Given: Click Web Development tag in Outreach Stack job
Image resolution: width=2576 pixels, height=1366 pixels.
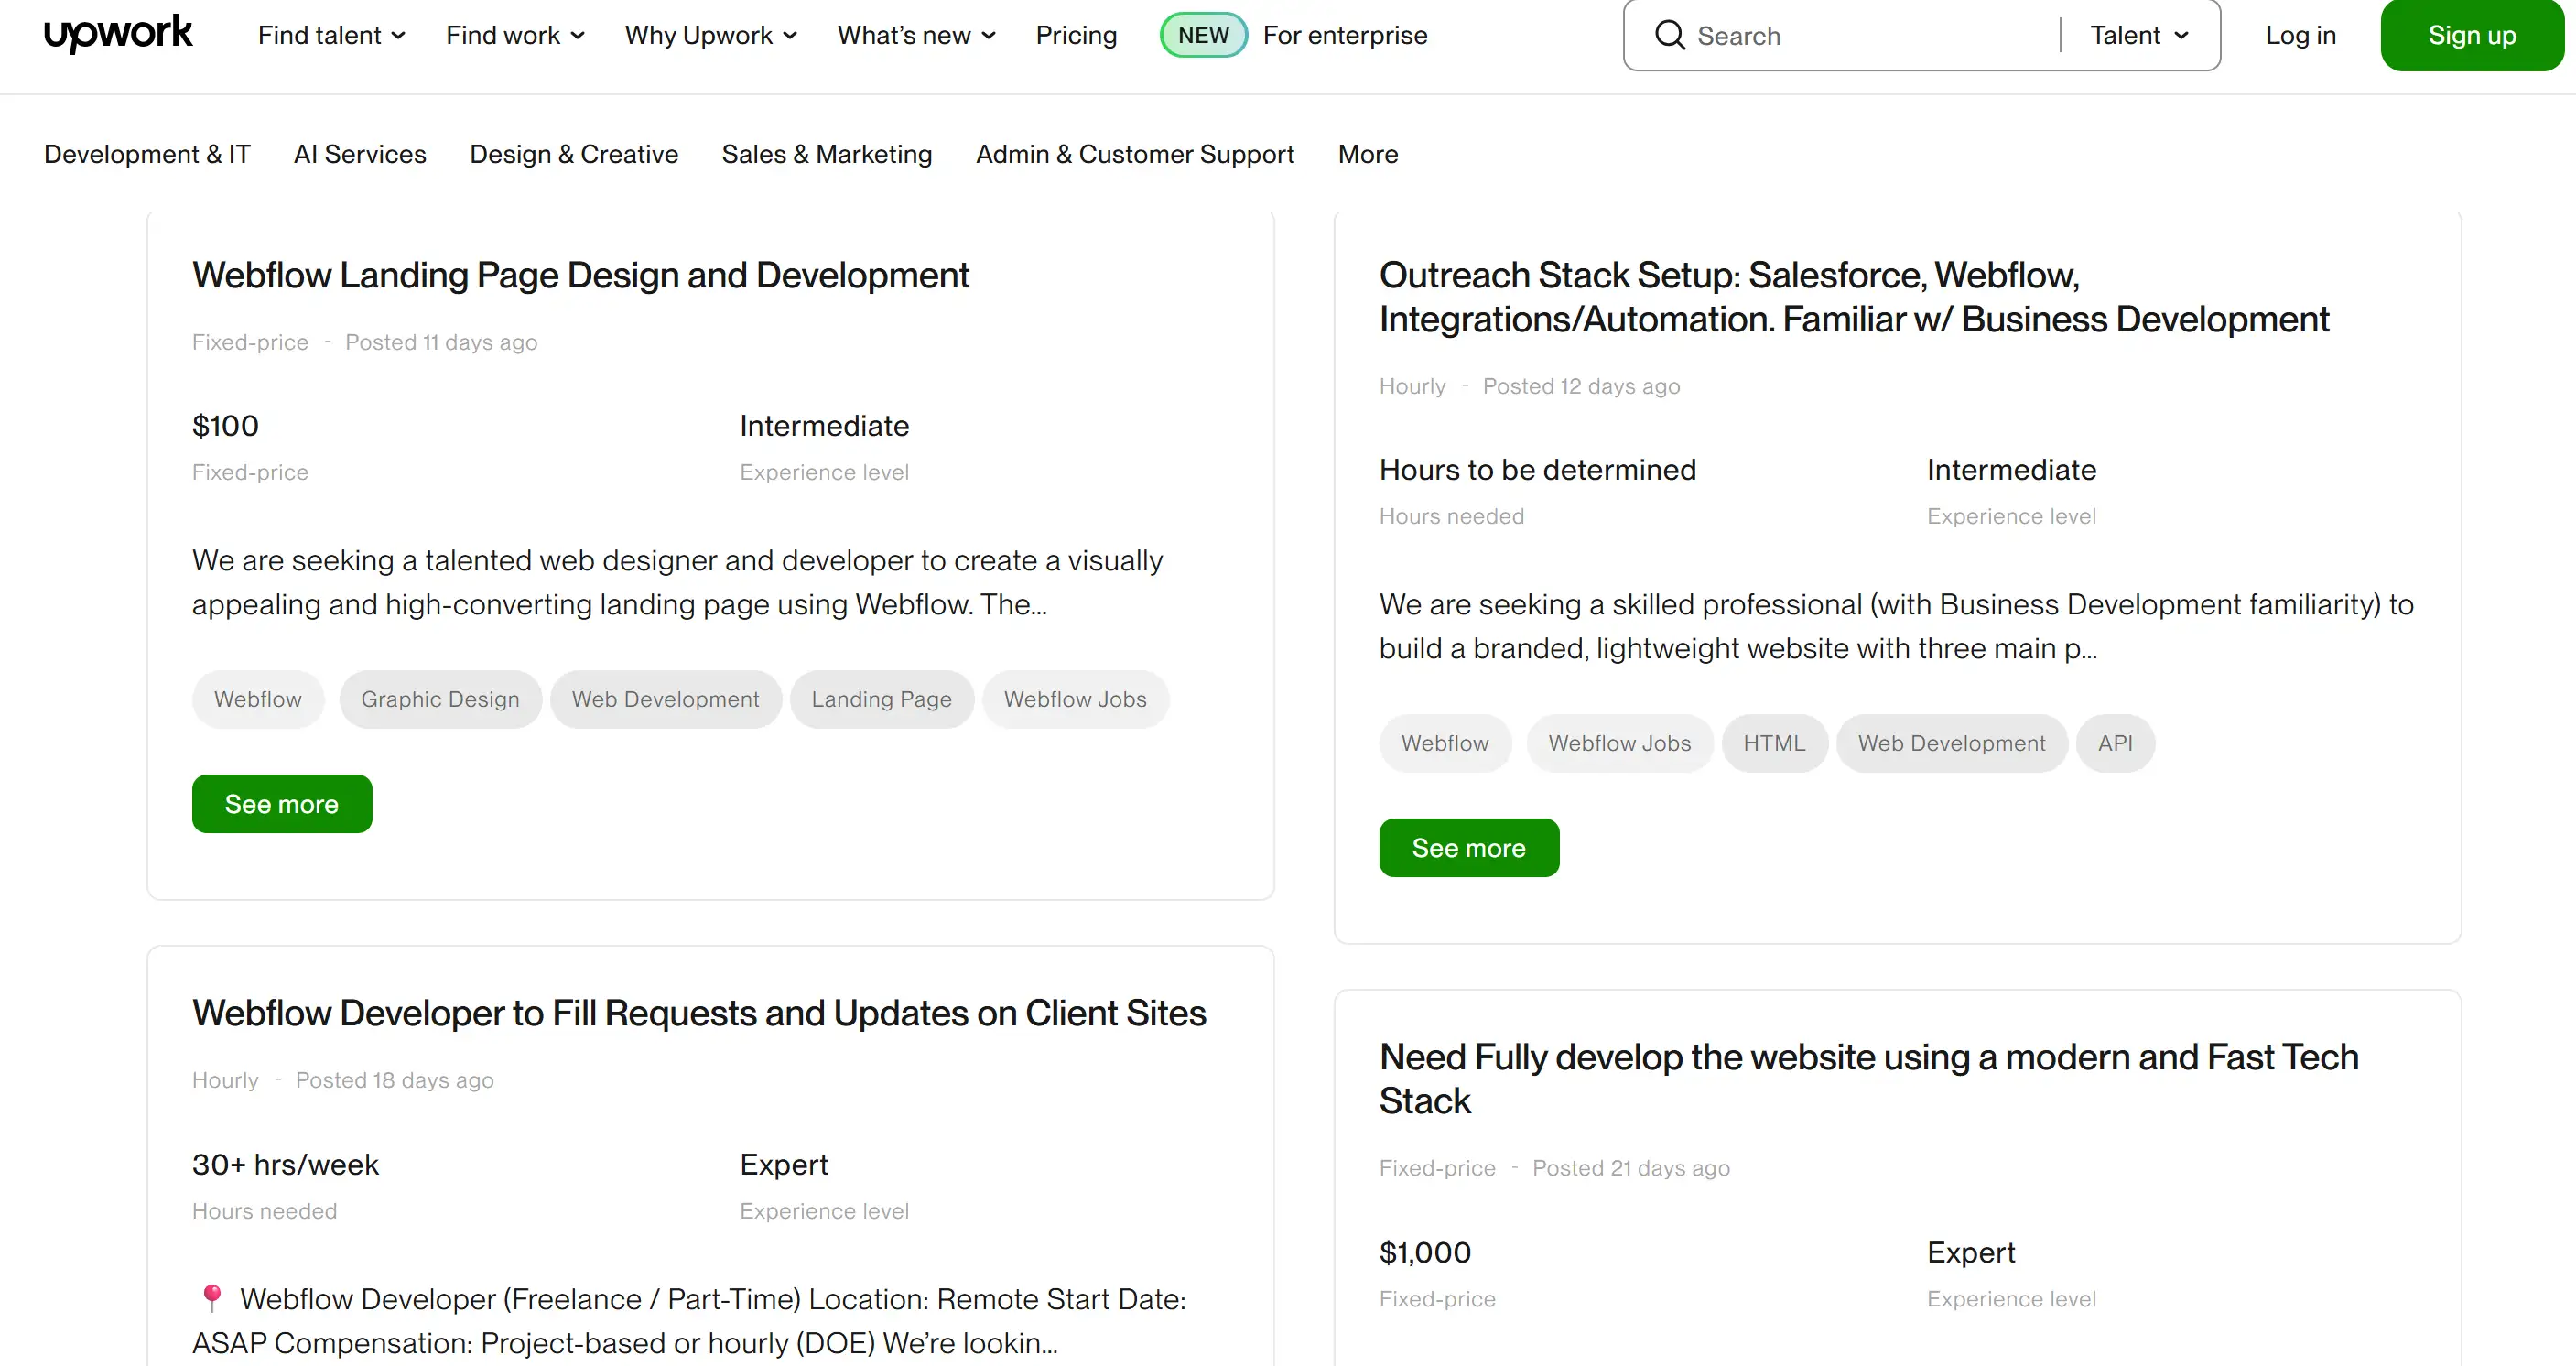Looking at the screenshot, I should pyautogui.click(x=1951, y=743).
